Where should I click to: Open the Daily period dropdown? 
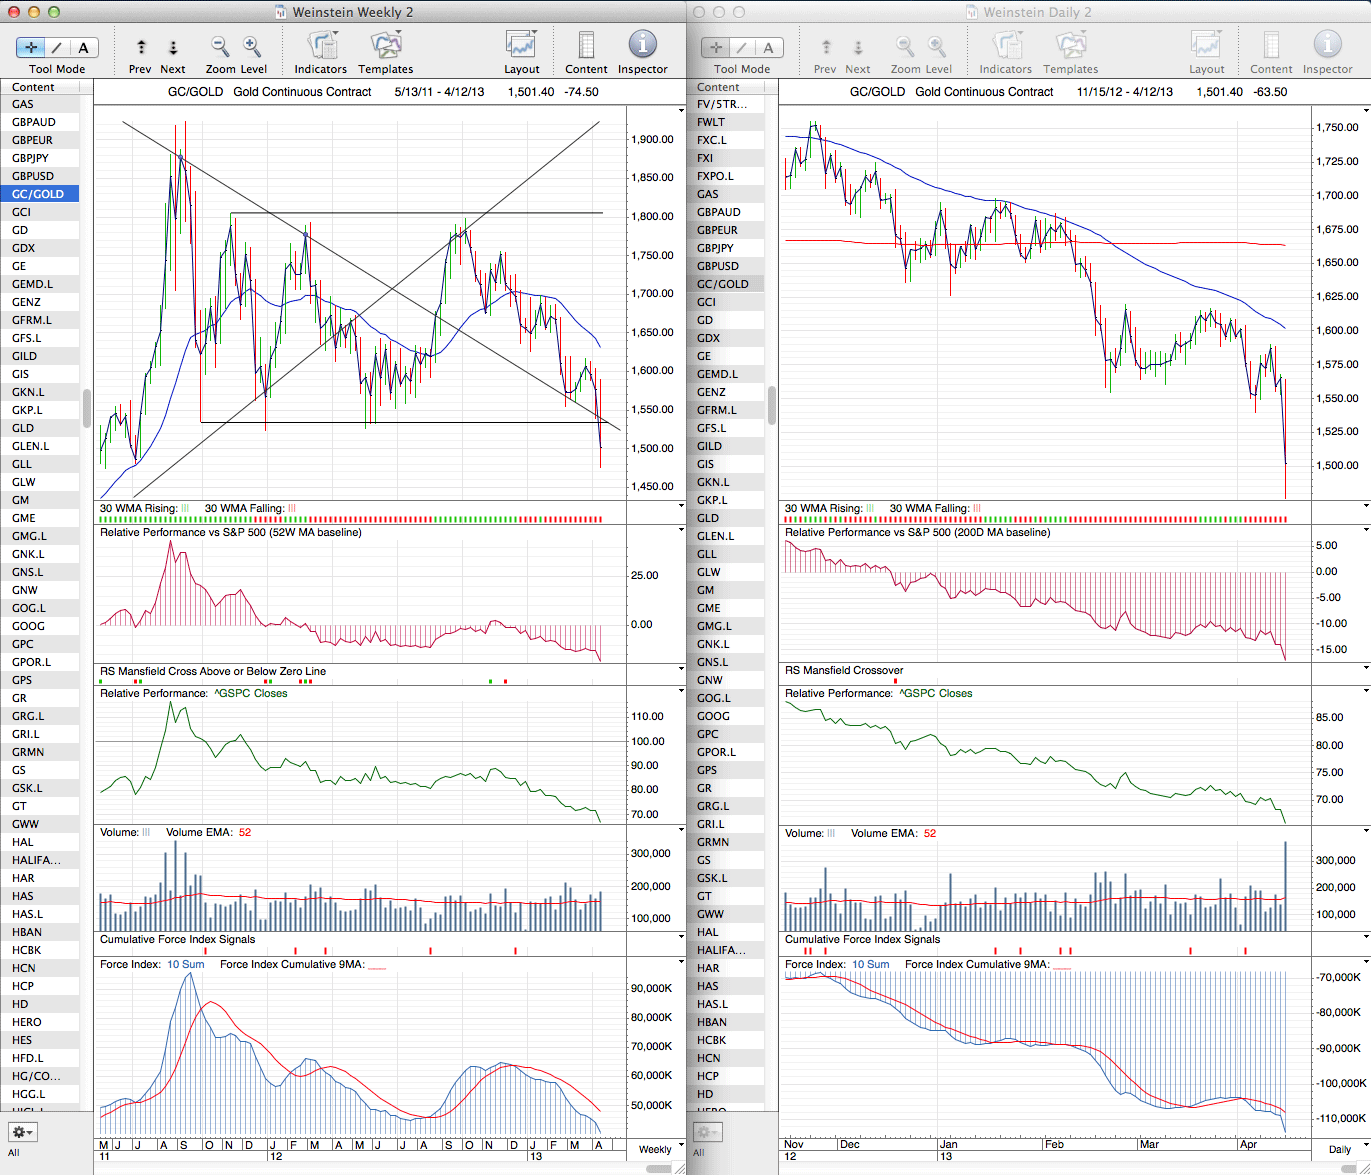pos(1343,1149)
